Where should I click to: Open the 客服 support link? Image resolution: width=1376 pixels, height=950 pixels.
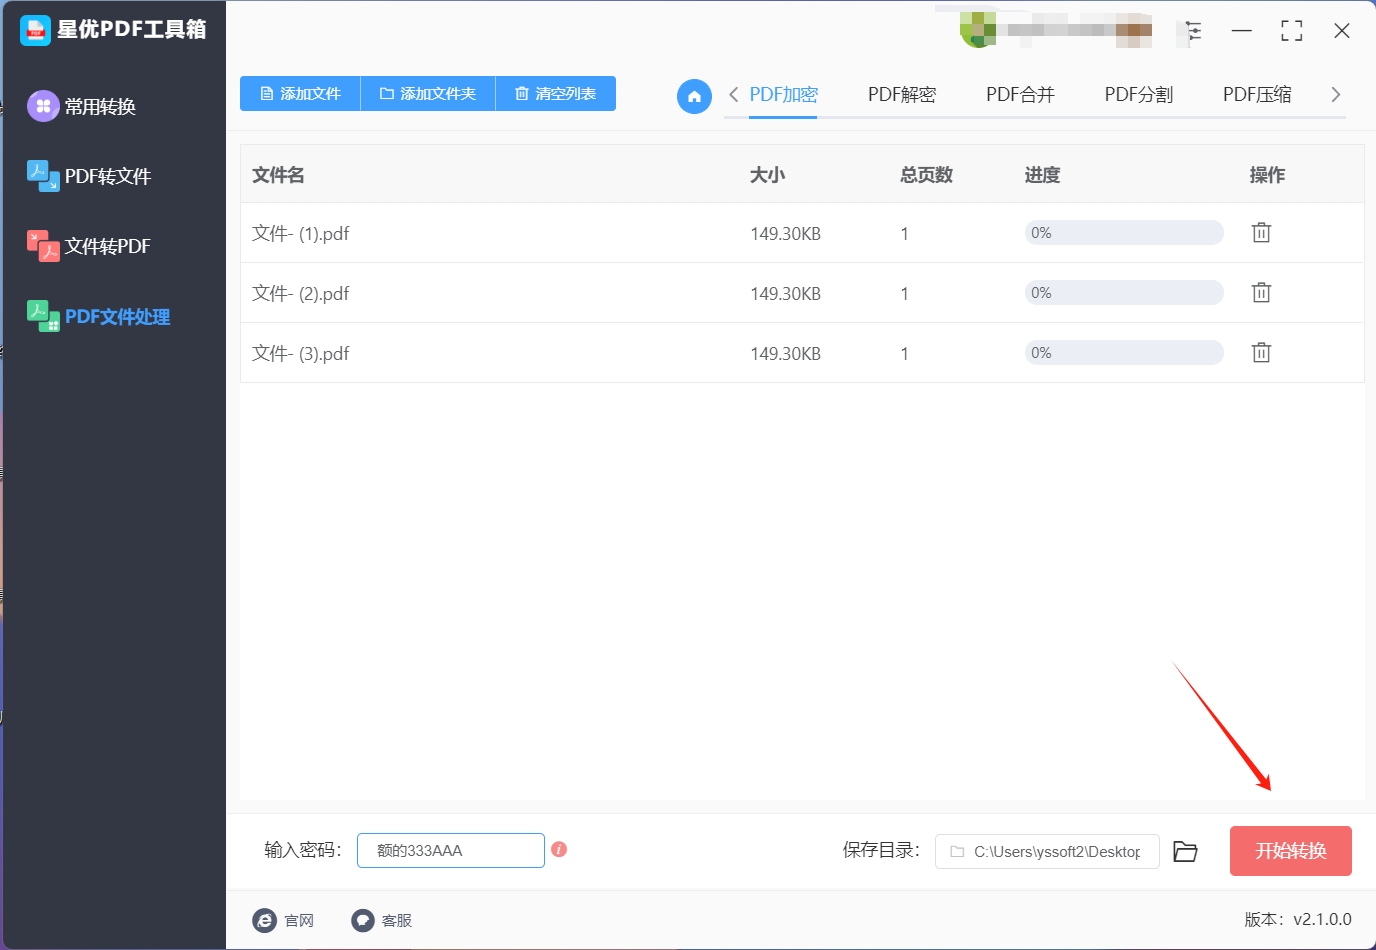tap(382, 920)
